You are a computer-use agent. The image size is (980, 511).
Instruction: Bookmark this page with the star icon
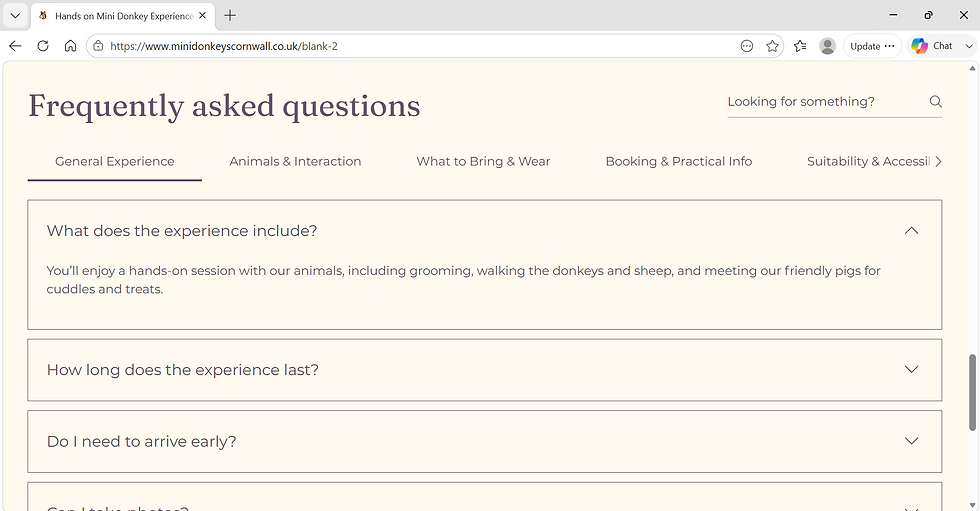(772, 46)
